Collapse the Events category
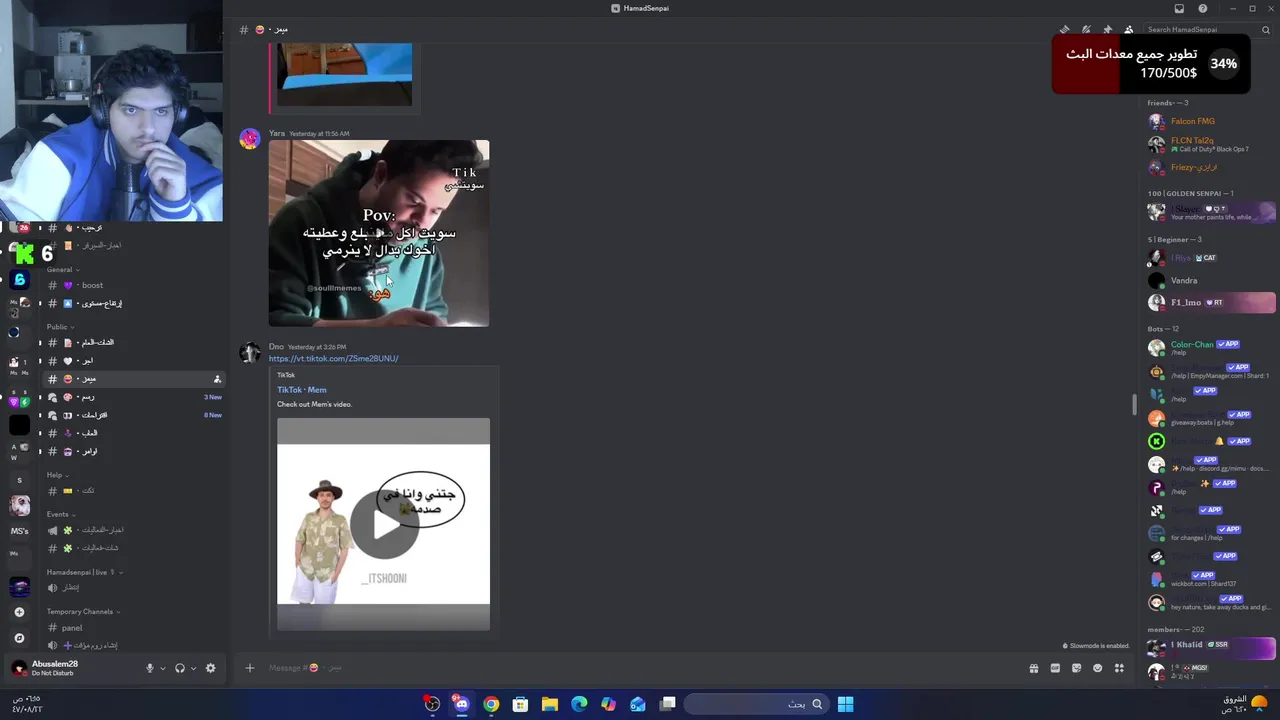The height and width of the screenshot is (720, 1280). [61, 514]
